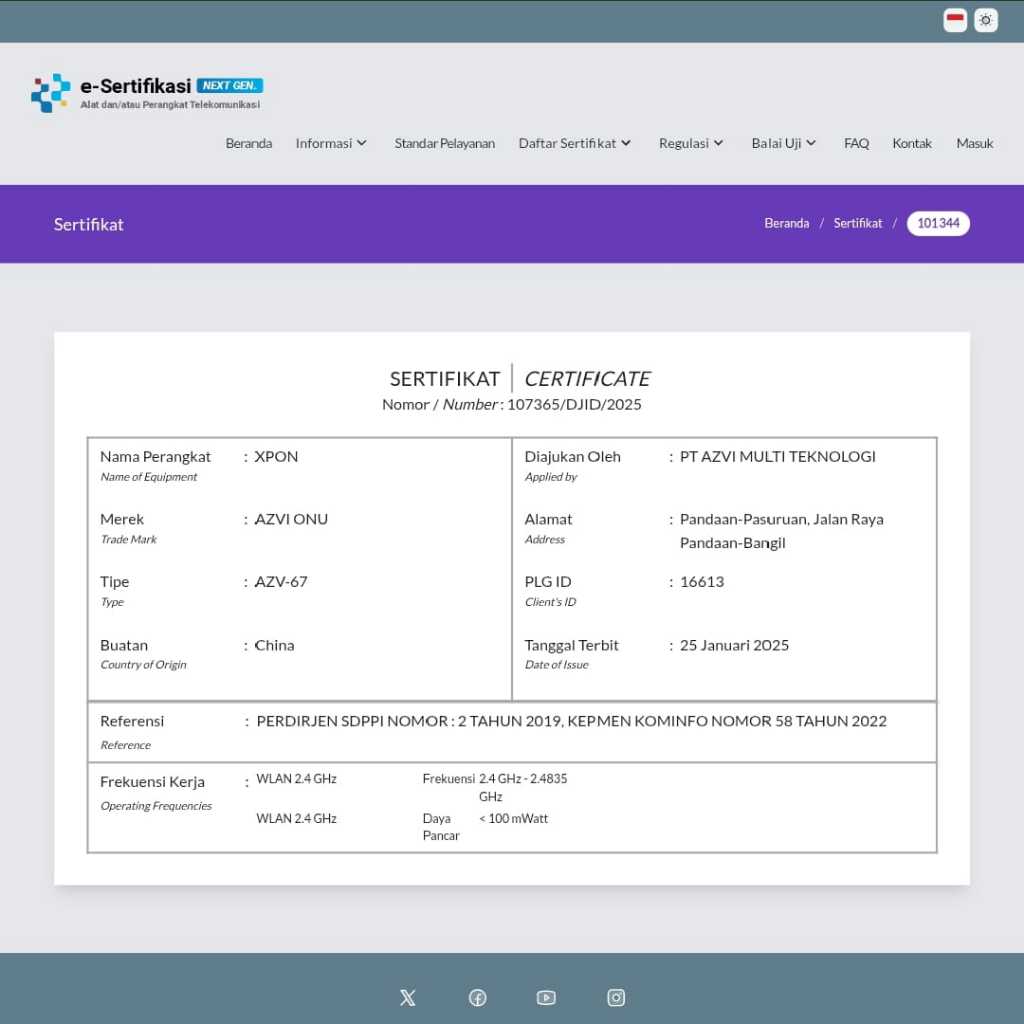
Task: Click the certificate number 107365/DJID/2025
Action: (x=574, y=404)
